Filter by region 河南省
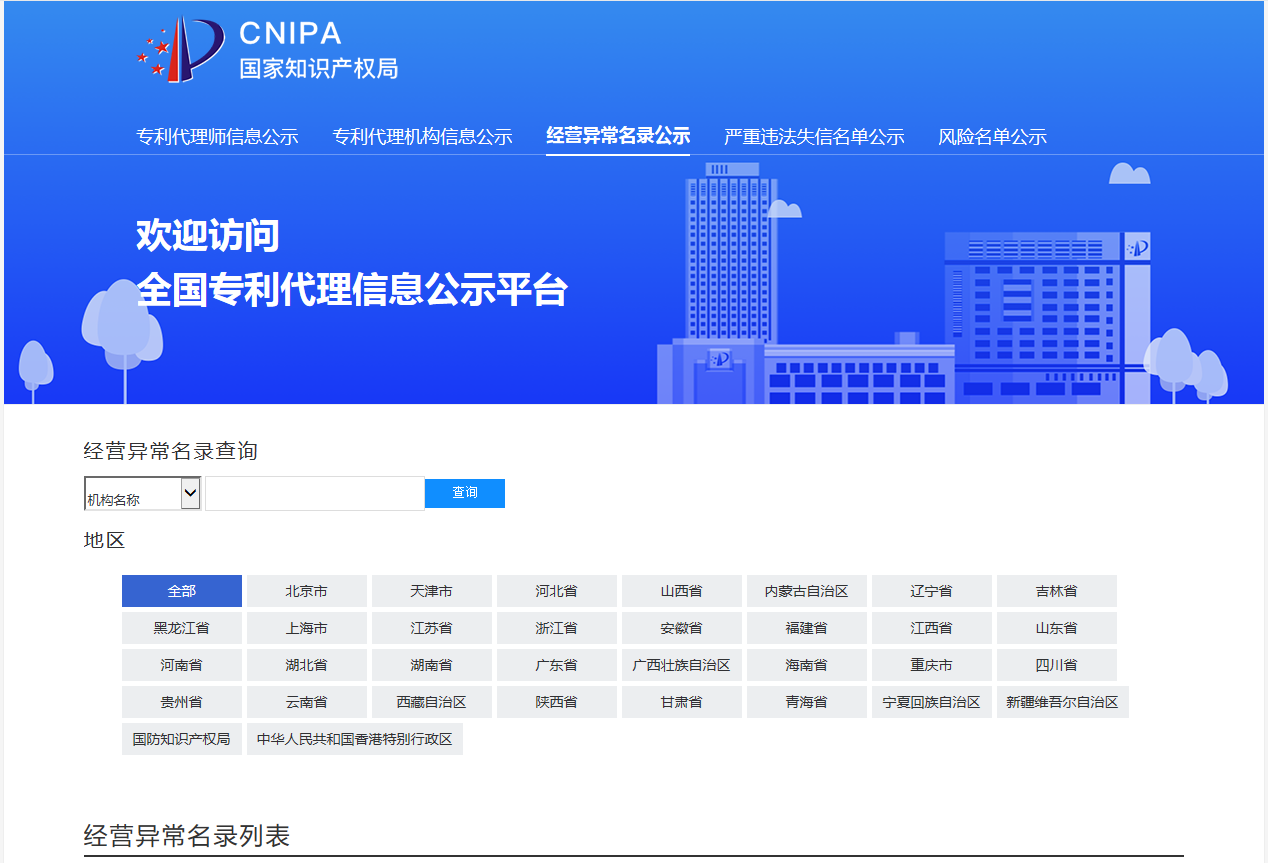1268x863 pixels. point(182,665)
